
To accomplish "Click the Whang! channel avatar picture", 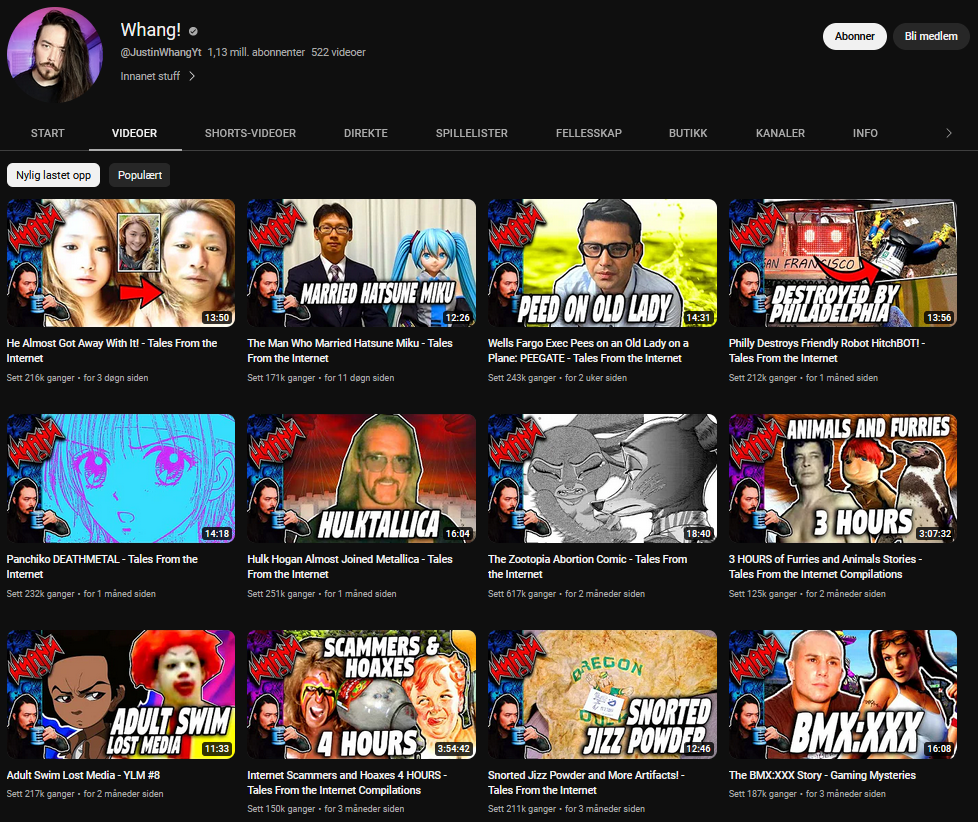I will tap(54, 54).
